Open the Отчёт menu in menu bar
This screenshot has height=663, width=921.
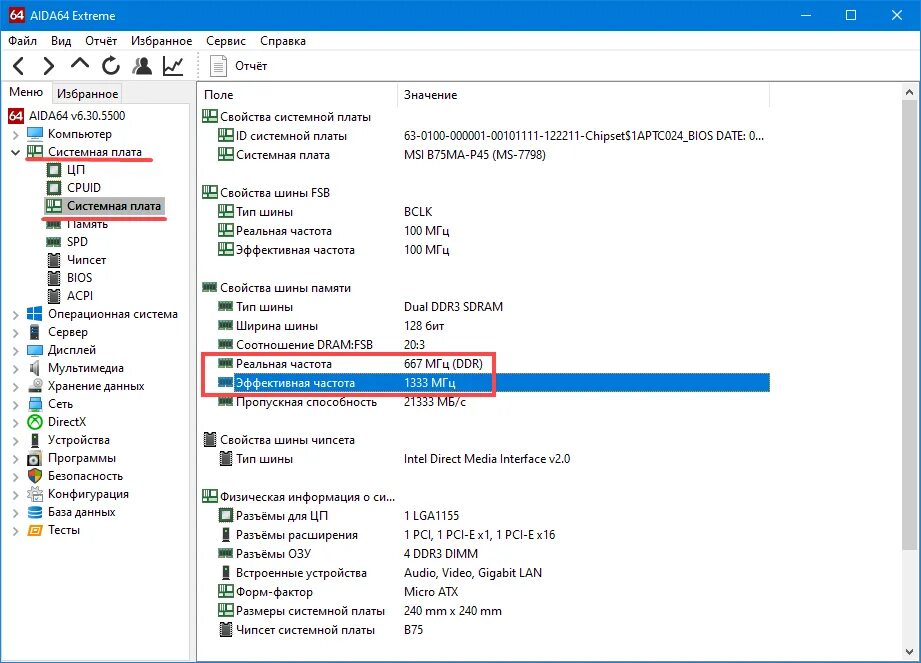101,41
